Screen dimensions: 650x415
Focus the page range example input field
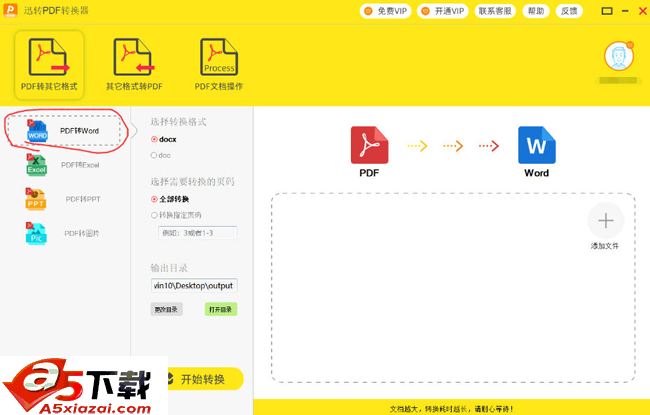tap(197, 233)
